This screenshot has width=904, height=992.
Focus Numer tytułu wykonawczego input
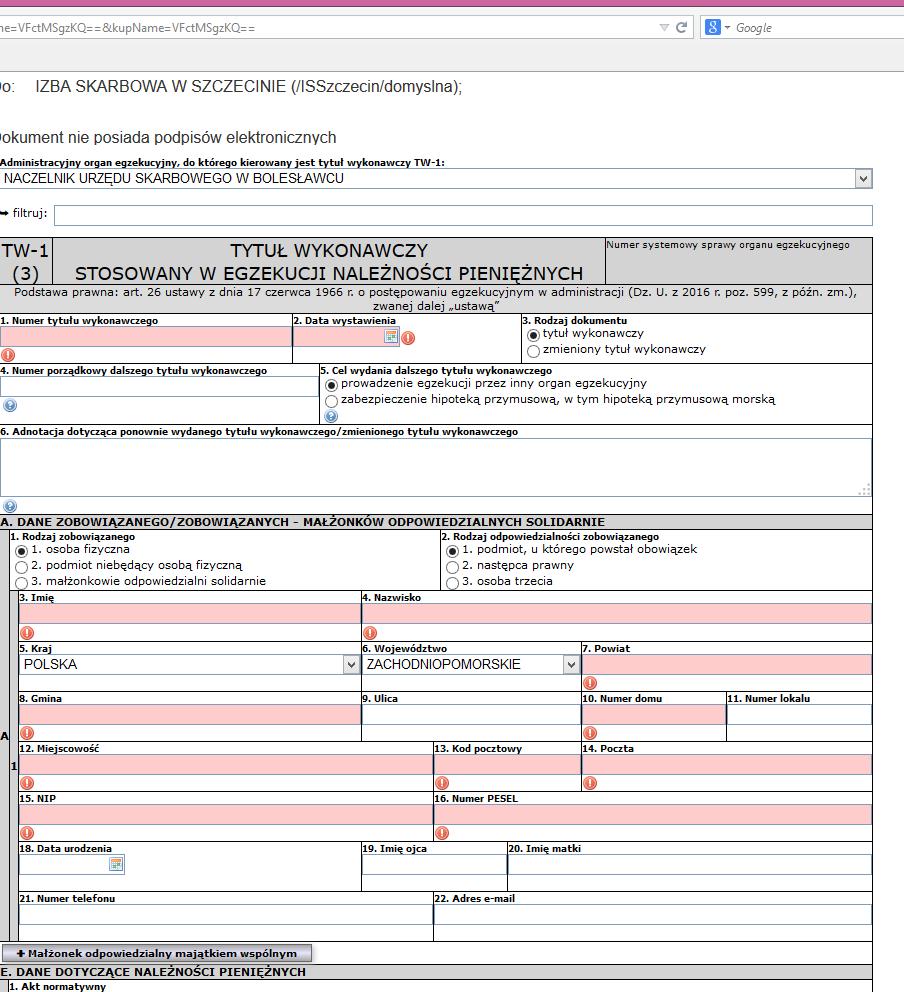click(x=146, y=337)
